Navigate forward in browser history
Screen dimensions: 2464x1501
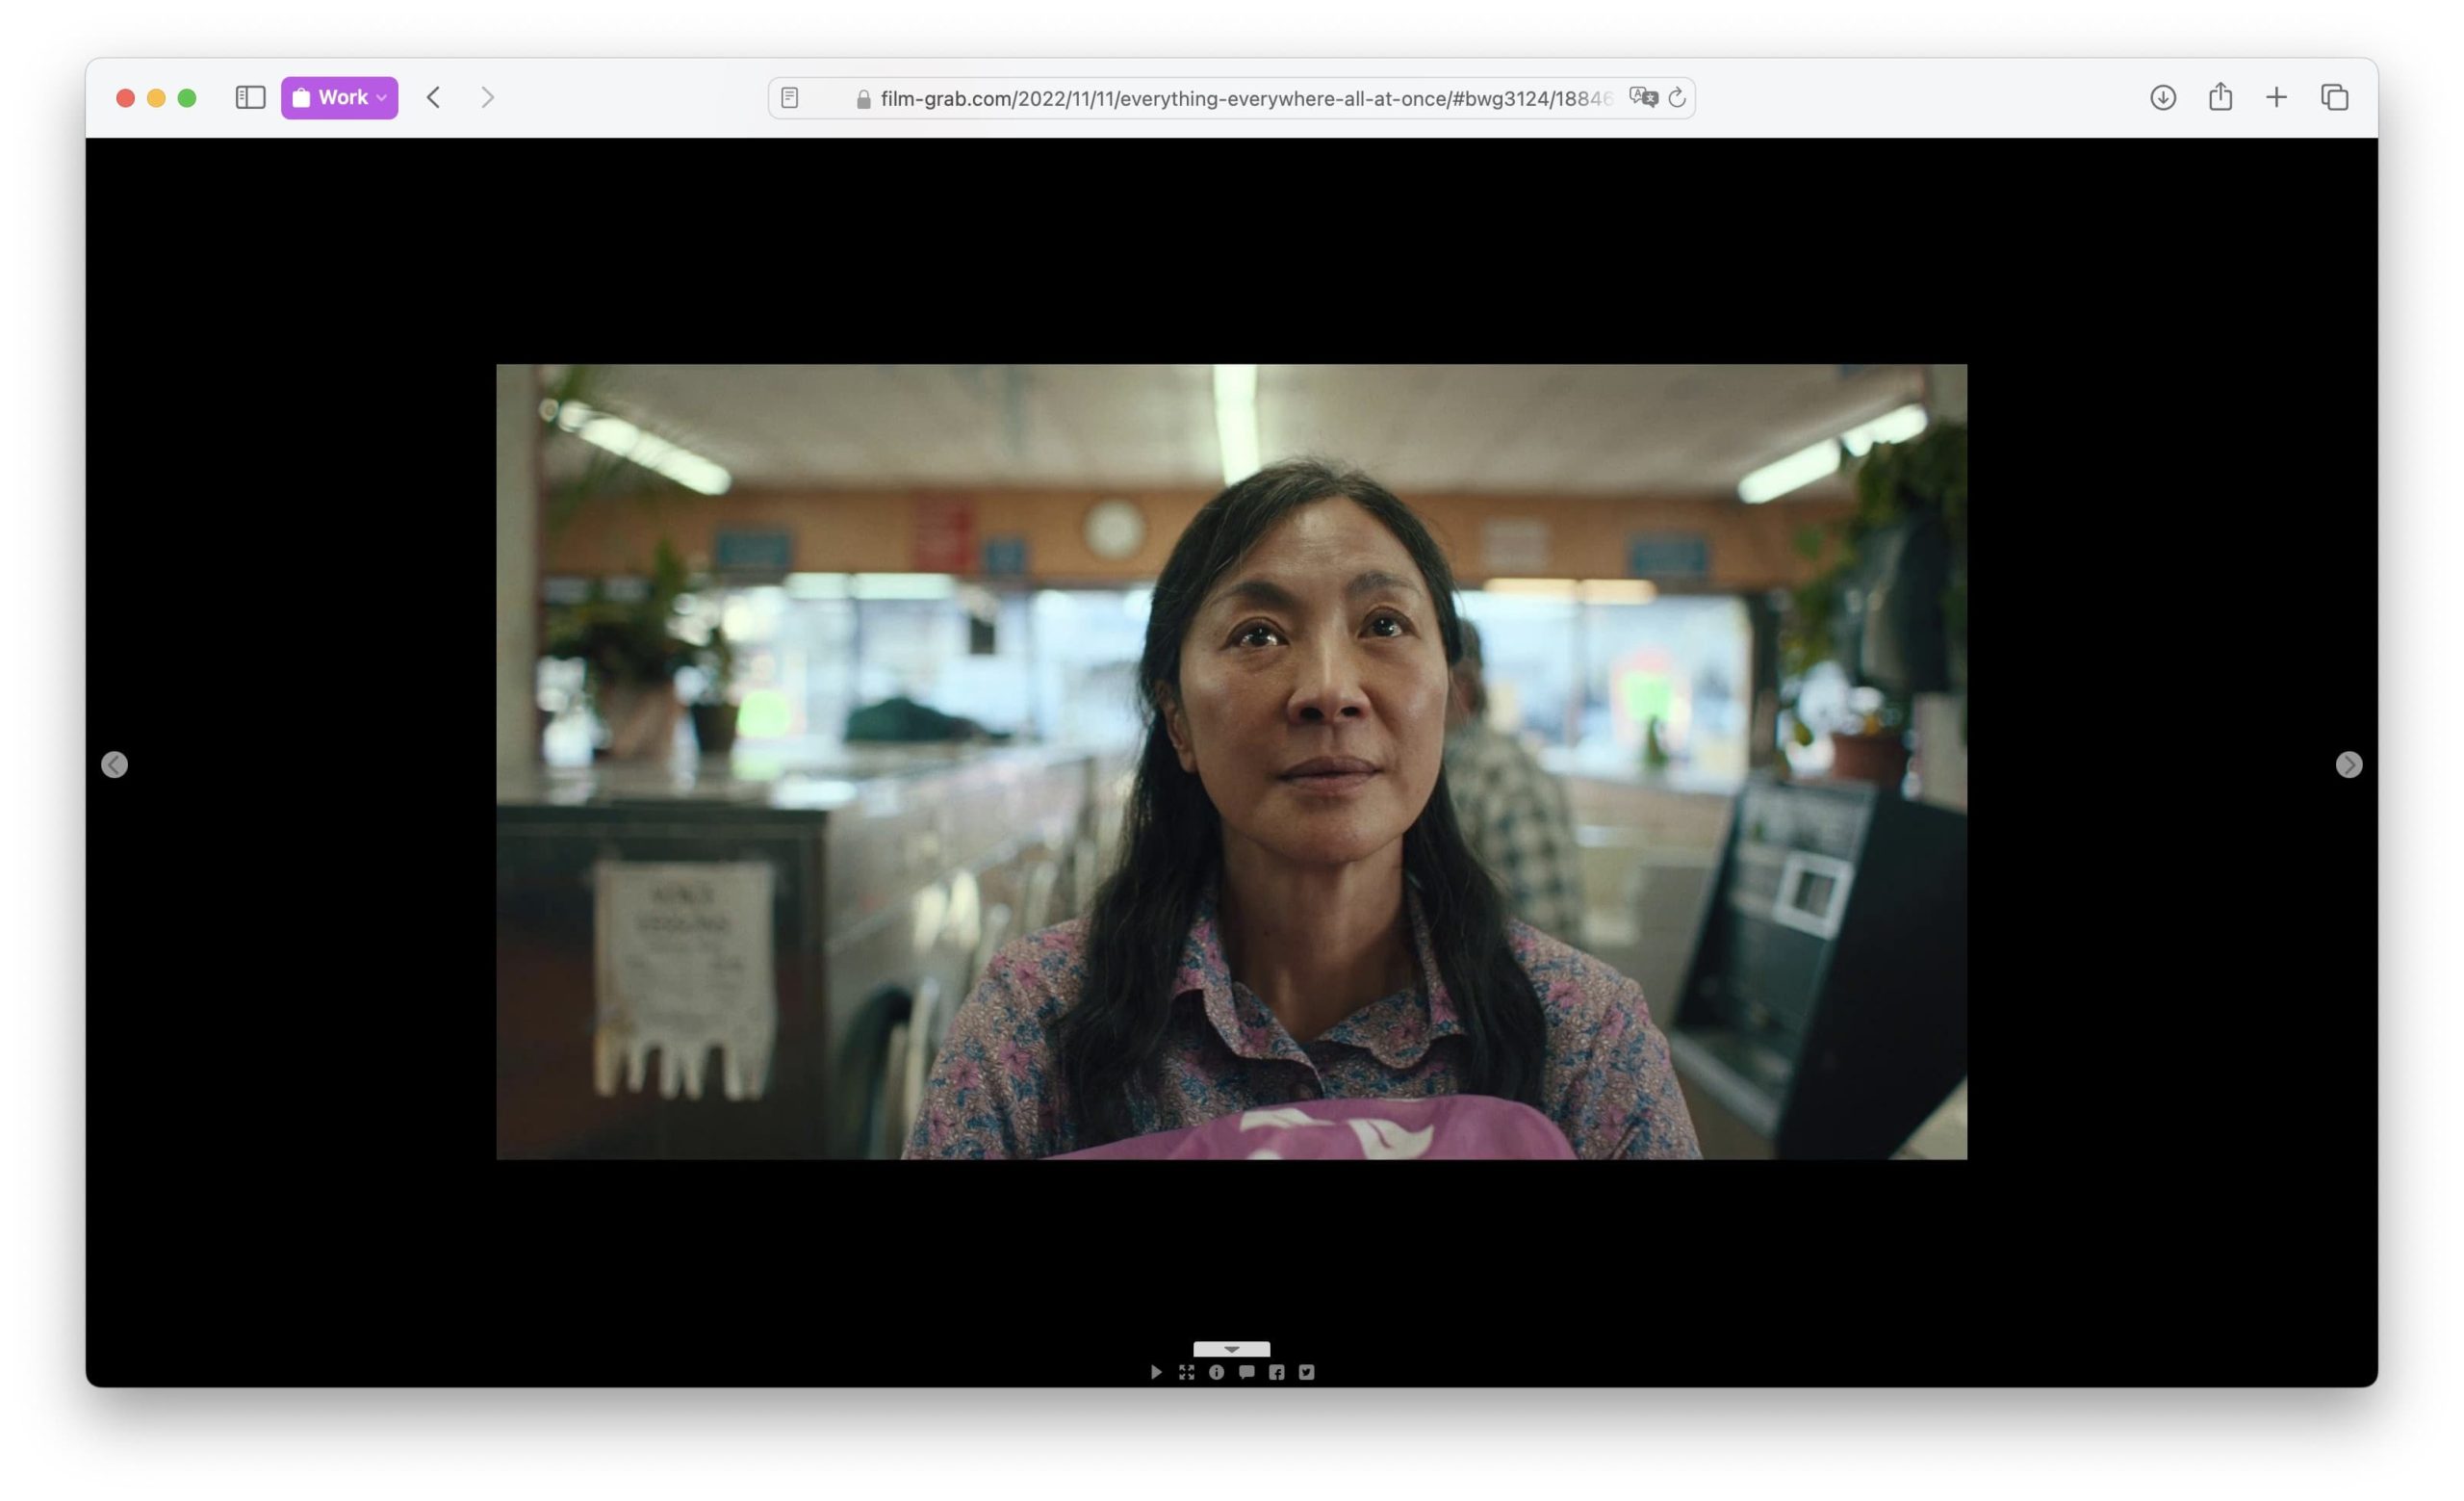coord(488,98)
